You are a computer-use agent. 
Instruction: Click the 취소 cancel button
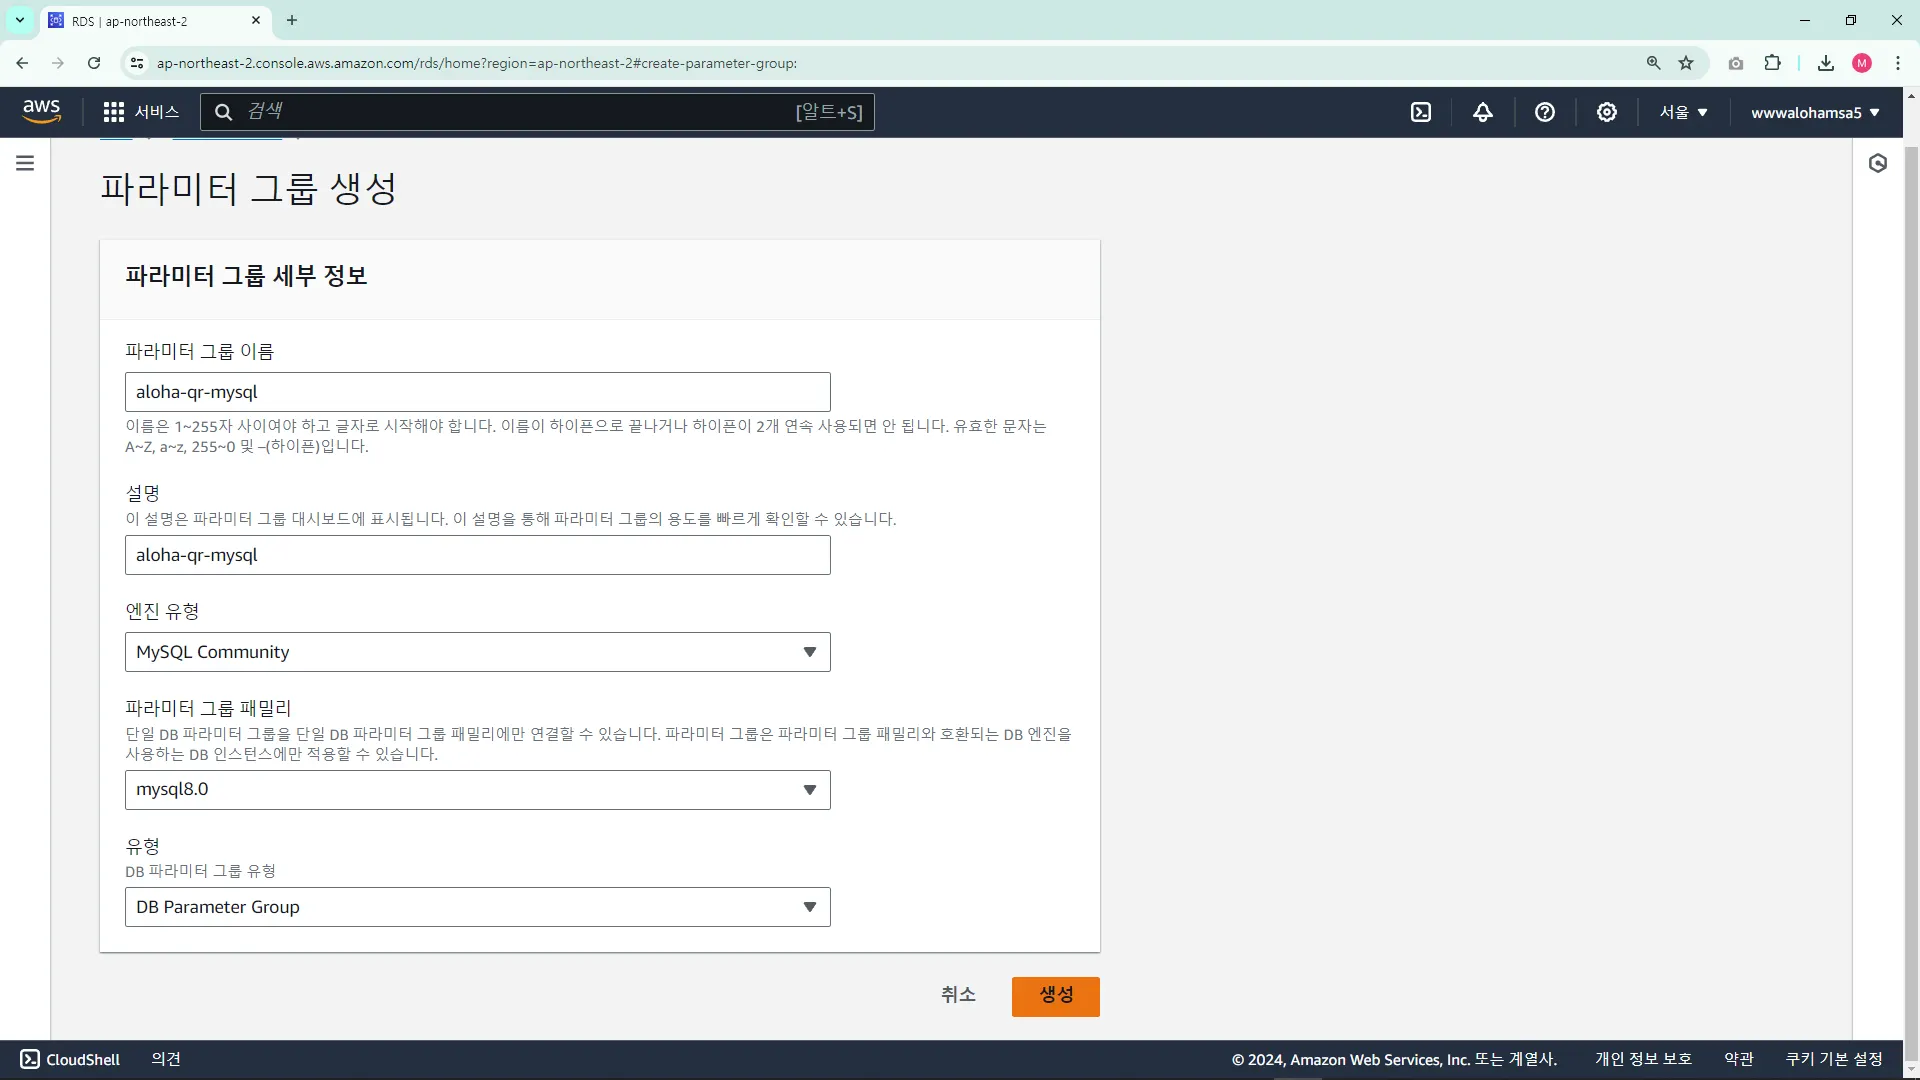pos(957,995)
